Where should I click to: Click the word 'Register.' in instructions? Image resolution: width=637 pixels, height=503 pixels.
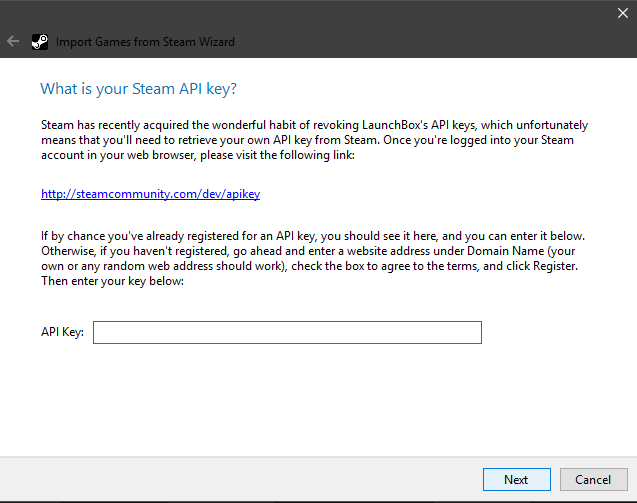555,266
